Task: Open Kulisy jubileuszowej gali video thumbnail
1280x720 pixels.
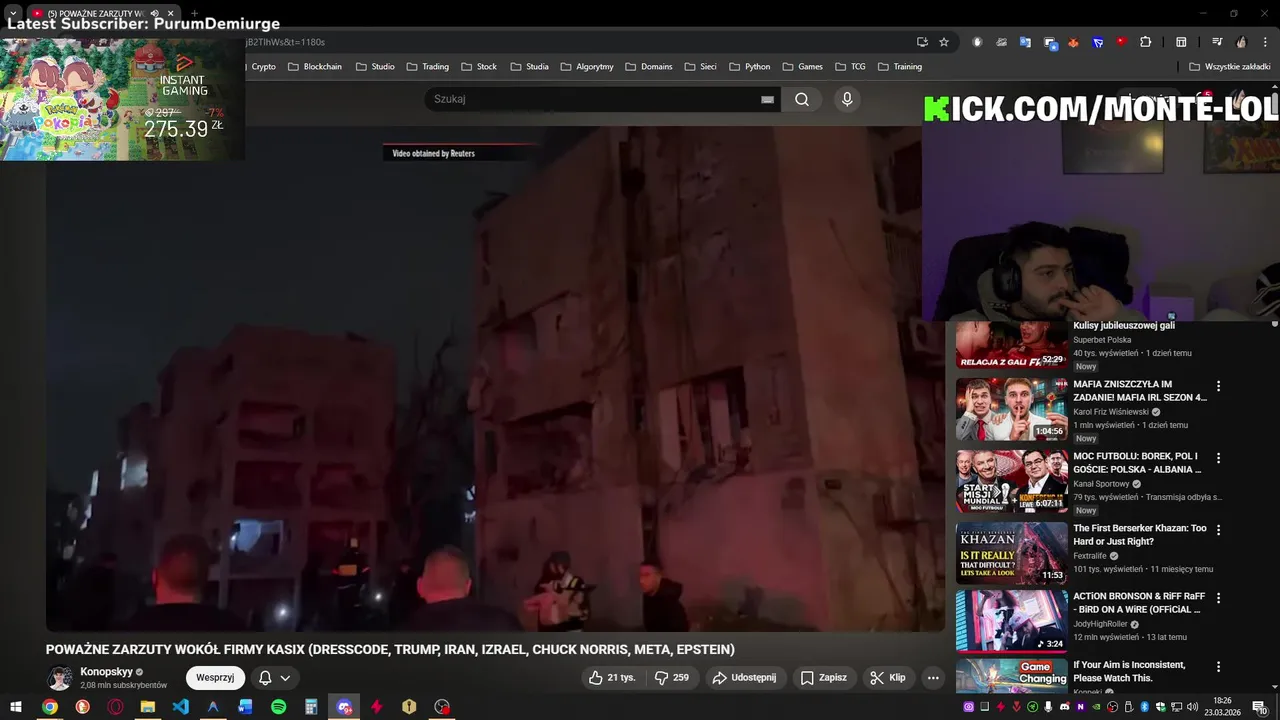Action: (1011, 345)
